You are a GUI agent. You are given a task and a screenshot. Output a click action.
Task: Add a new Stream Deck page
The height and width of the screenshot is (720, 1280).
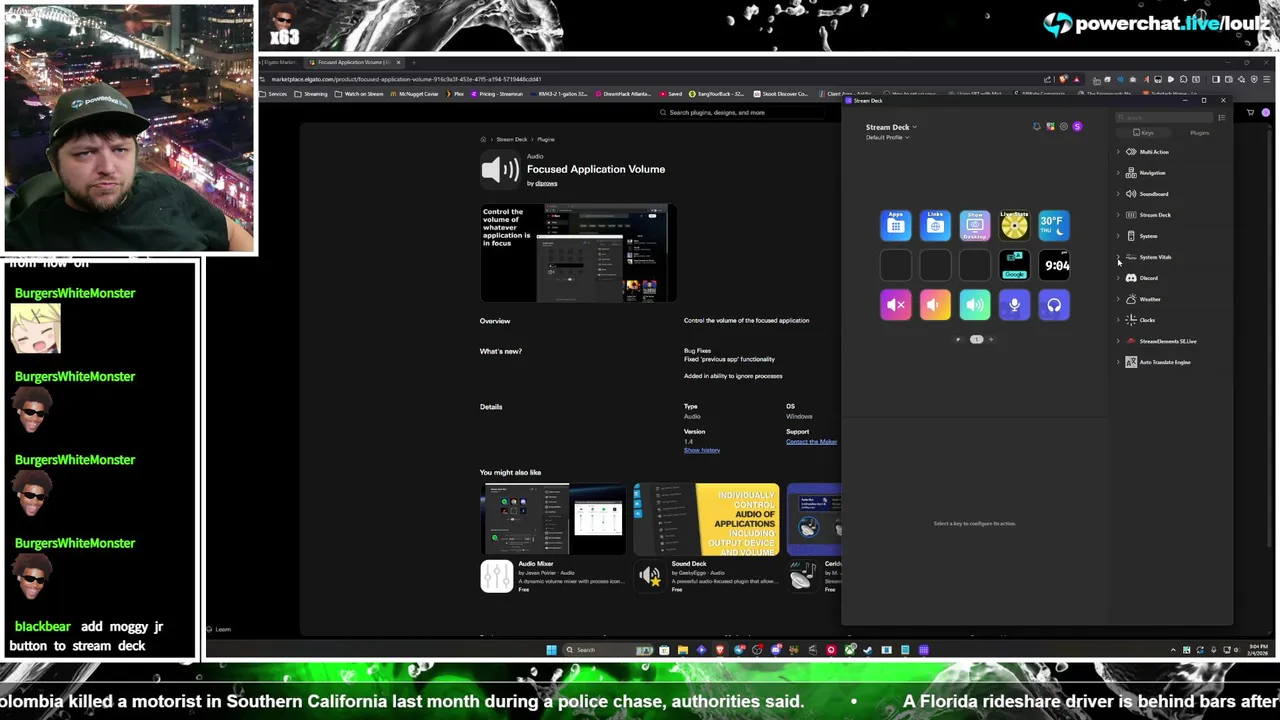(x=991, y=339)
